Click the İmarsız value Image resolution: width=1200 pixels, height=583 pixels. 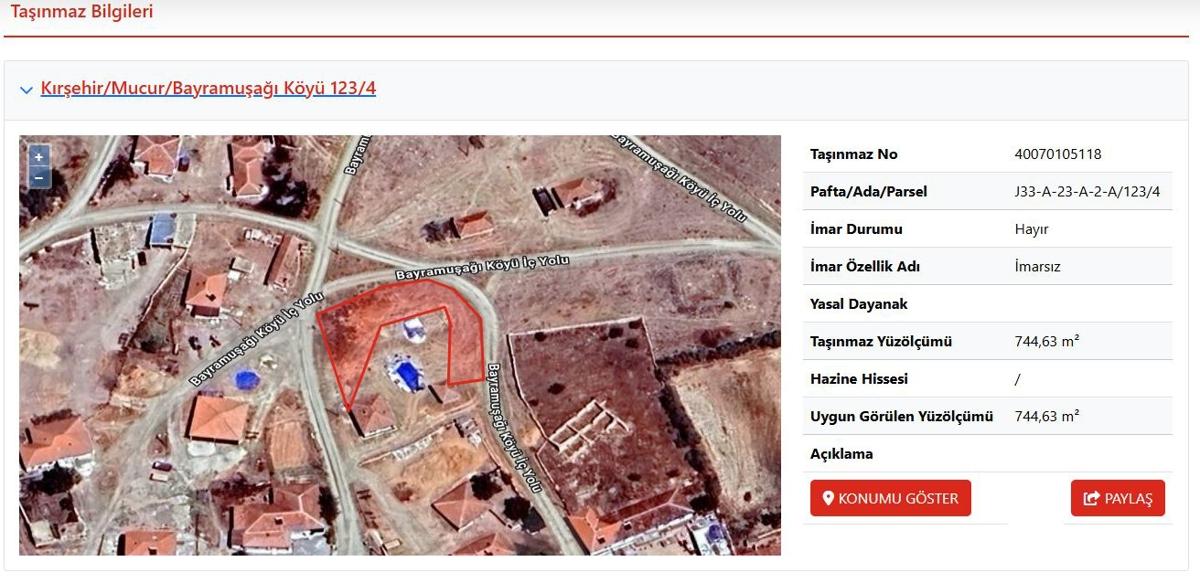[x=1039, y=266]
